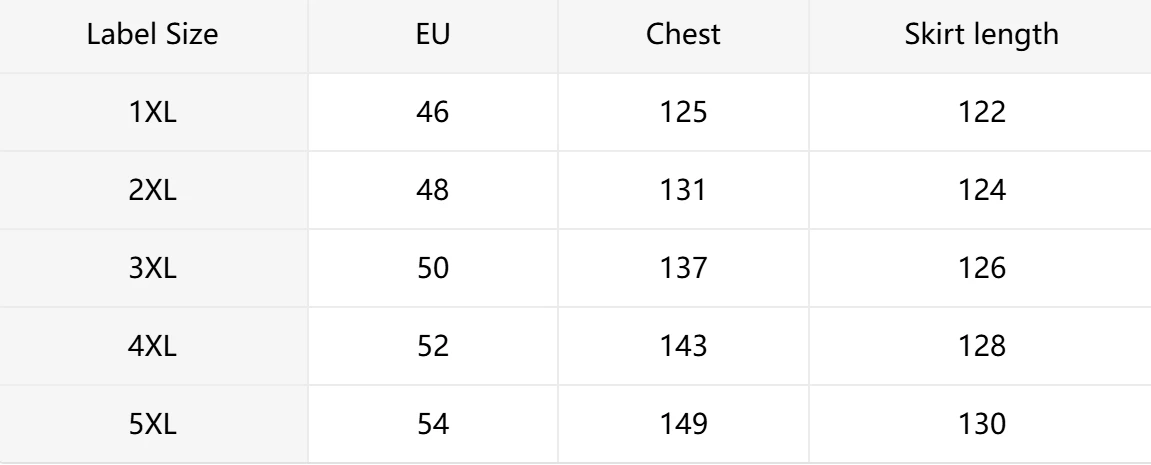The width and height of the screenshot is (1151, 465).
Task: Click chest value 149
Action: 683,424
